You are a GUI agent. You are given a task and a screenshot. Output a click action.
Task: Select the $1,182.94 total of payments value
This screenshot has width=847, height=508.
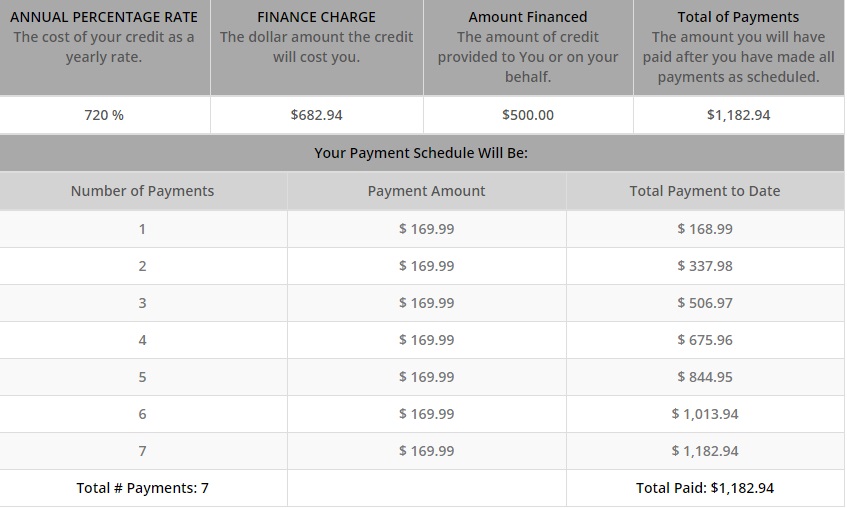click(x=738, y=115)
